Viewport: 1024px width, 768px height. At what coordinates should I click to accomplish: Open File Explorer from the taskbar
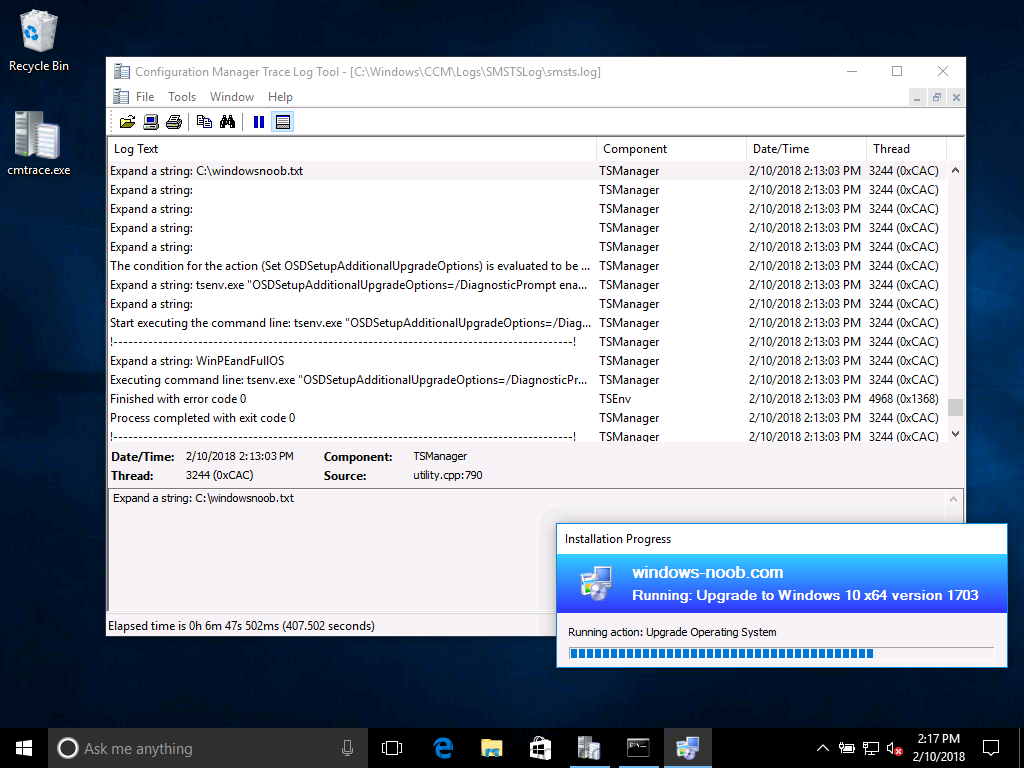(x=492, y=748)
